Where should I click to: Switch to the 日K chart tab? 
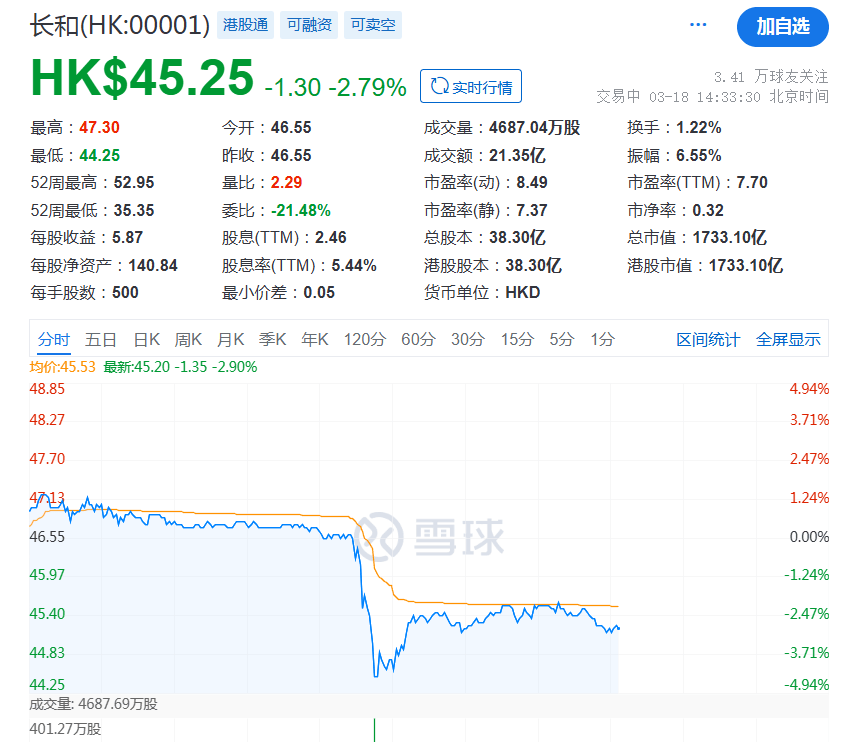click(x=147, y=339)
